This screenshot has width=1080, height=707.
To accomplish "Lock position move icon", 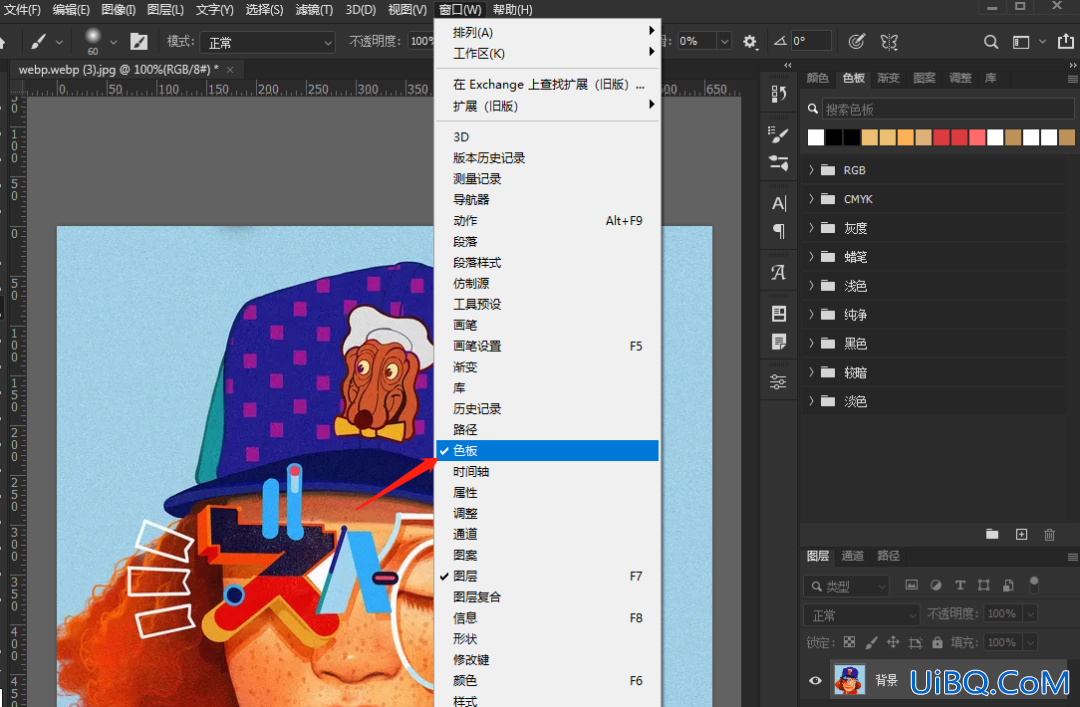I will 893,642.
